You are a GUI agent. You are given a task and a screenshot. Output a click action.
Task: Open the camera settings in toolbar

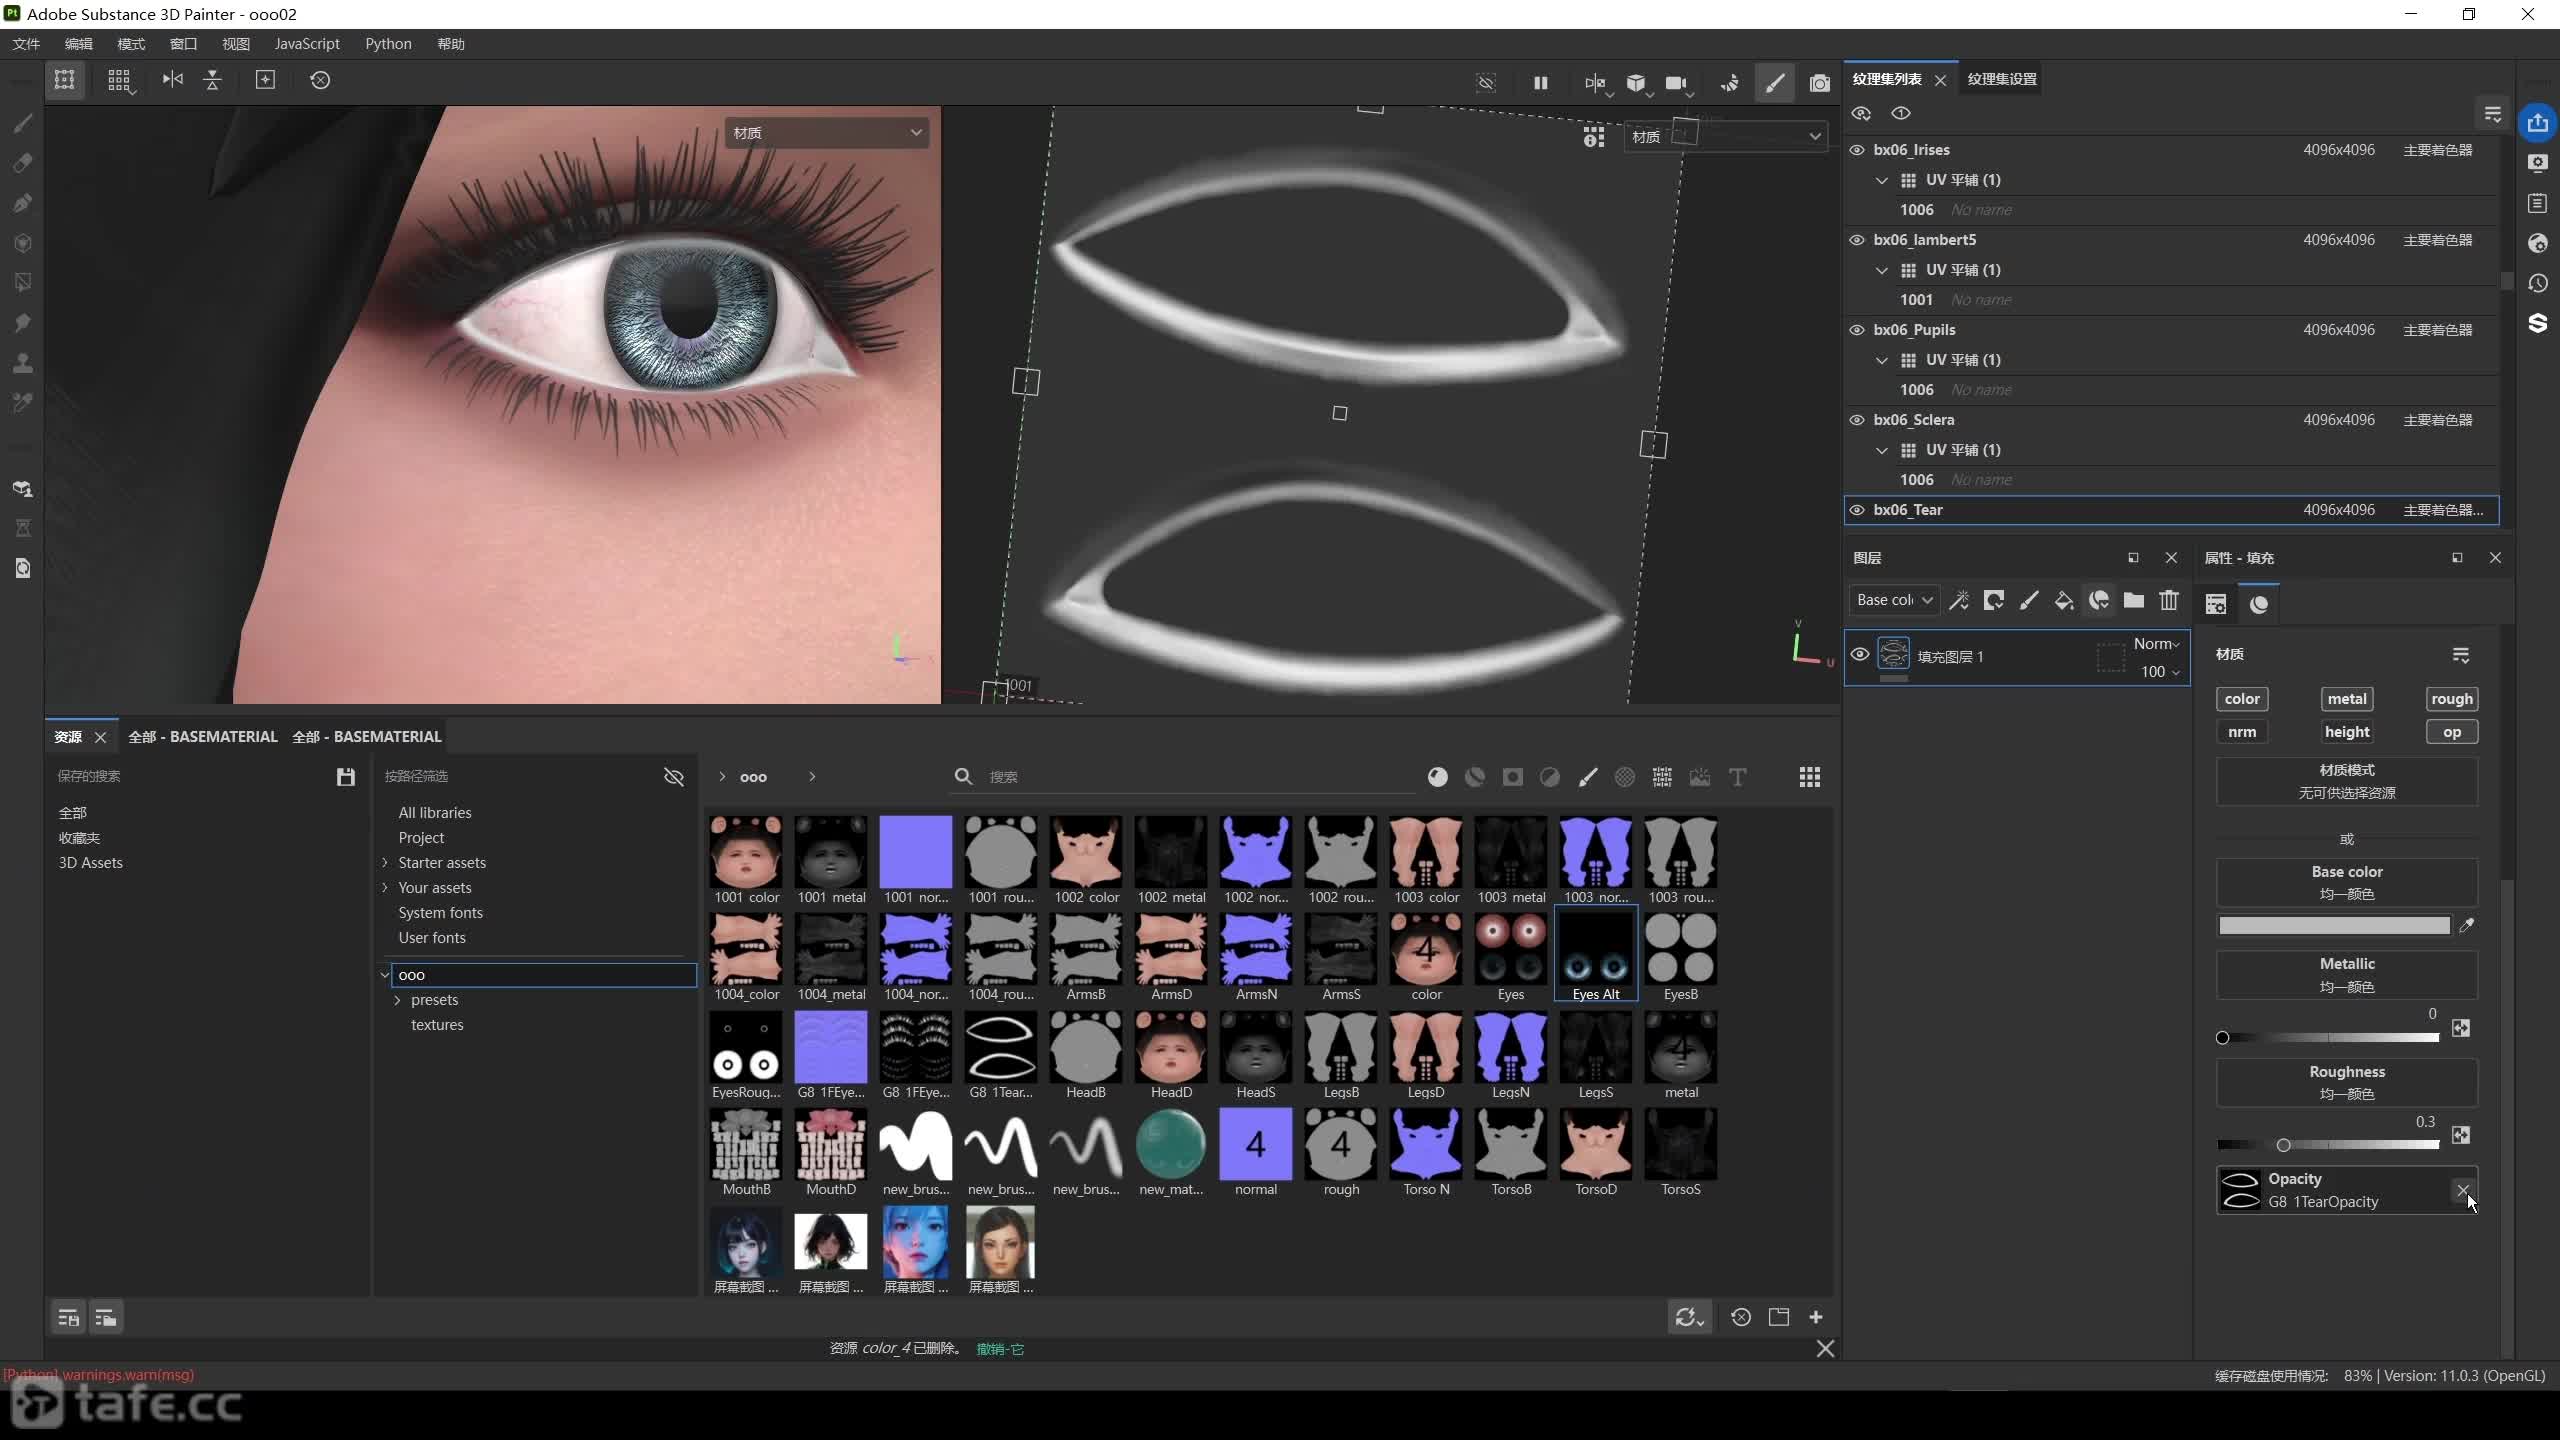[x=1677, y=83]
